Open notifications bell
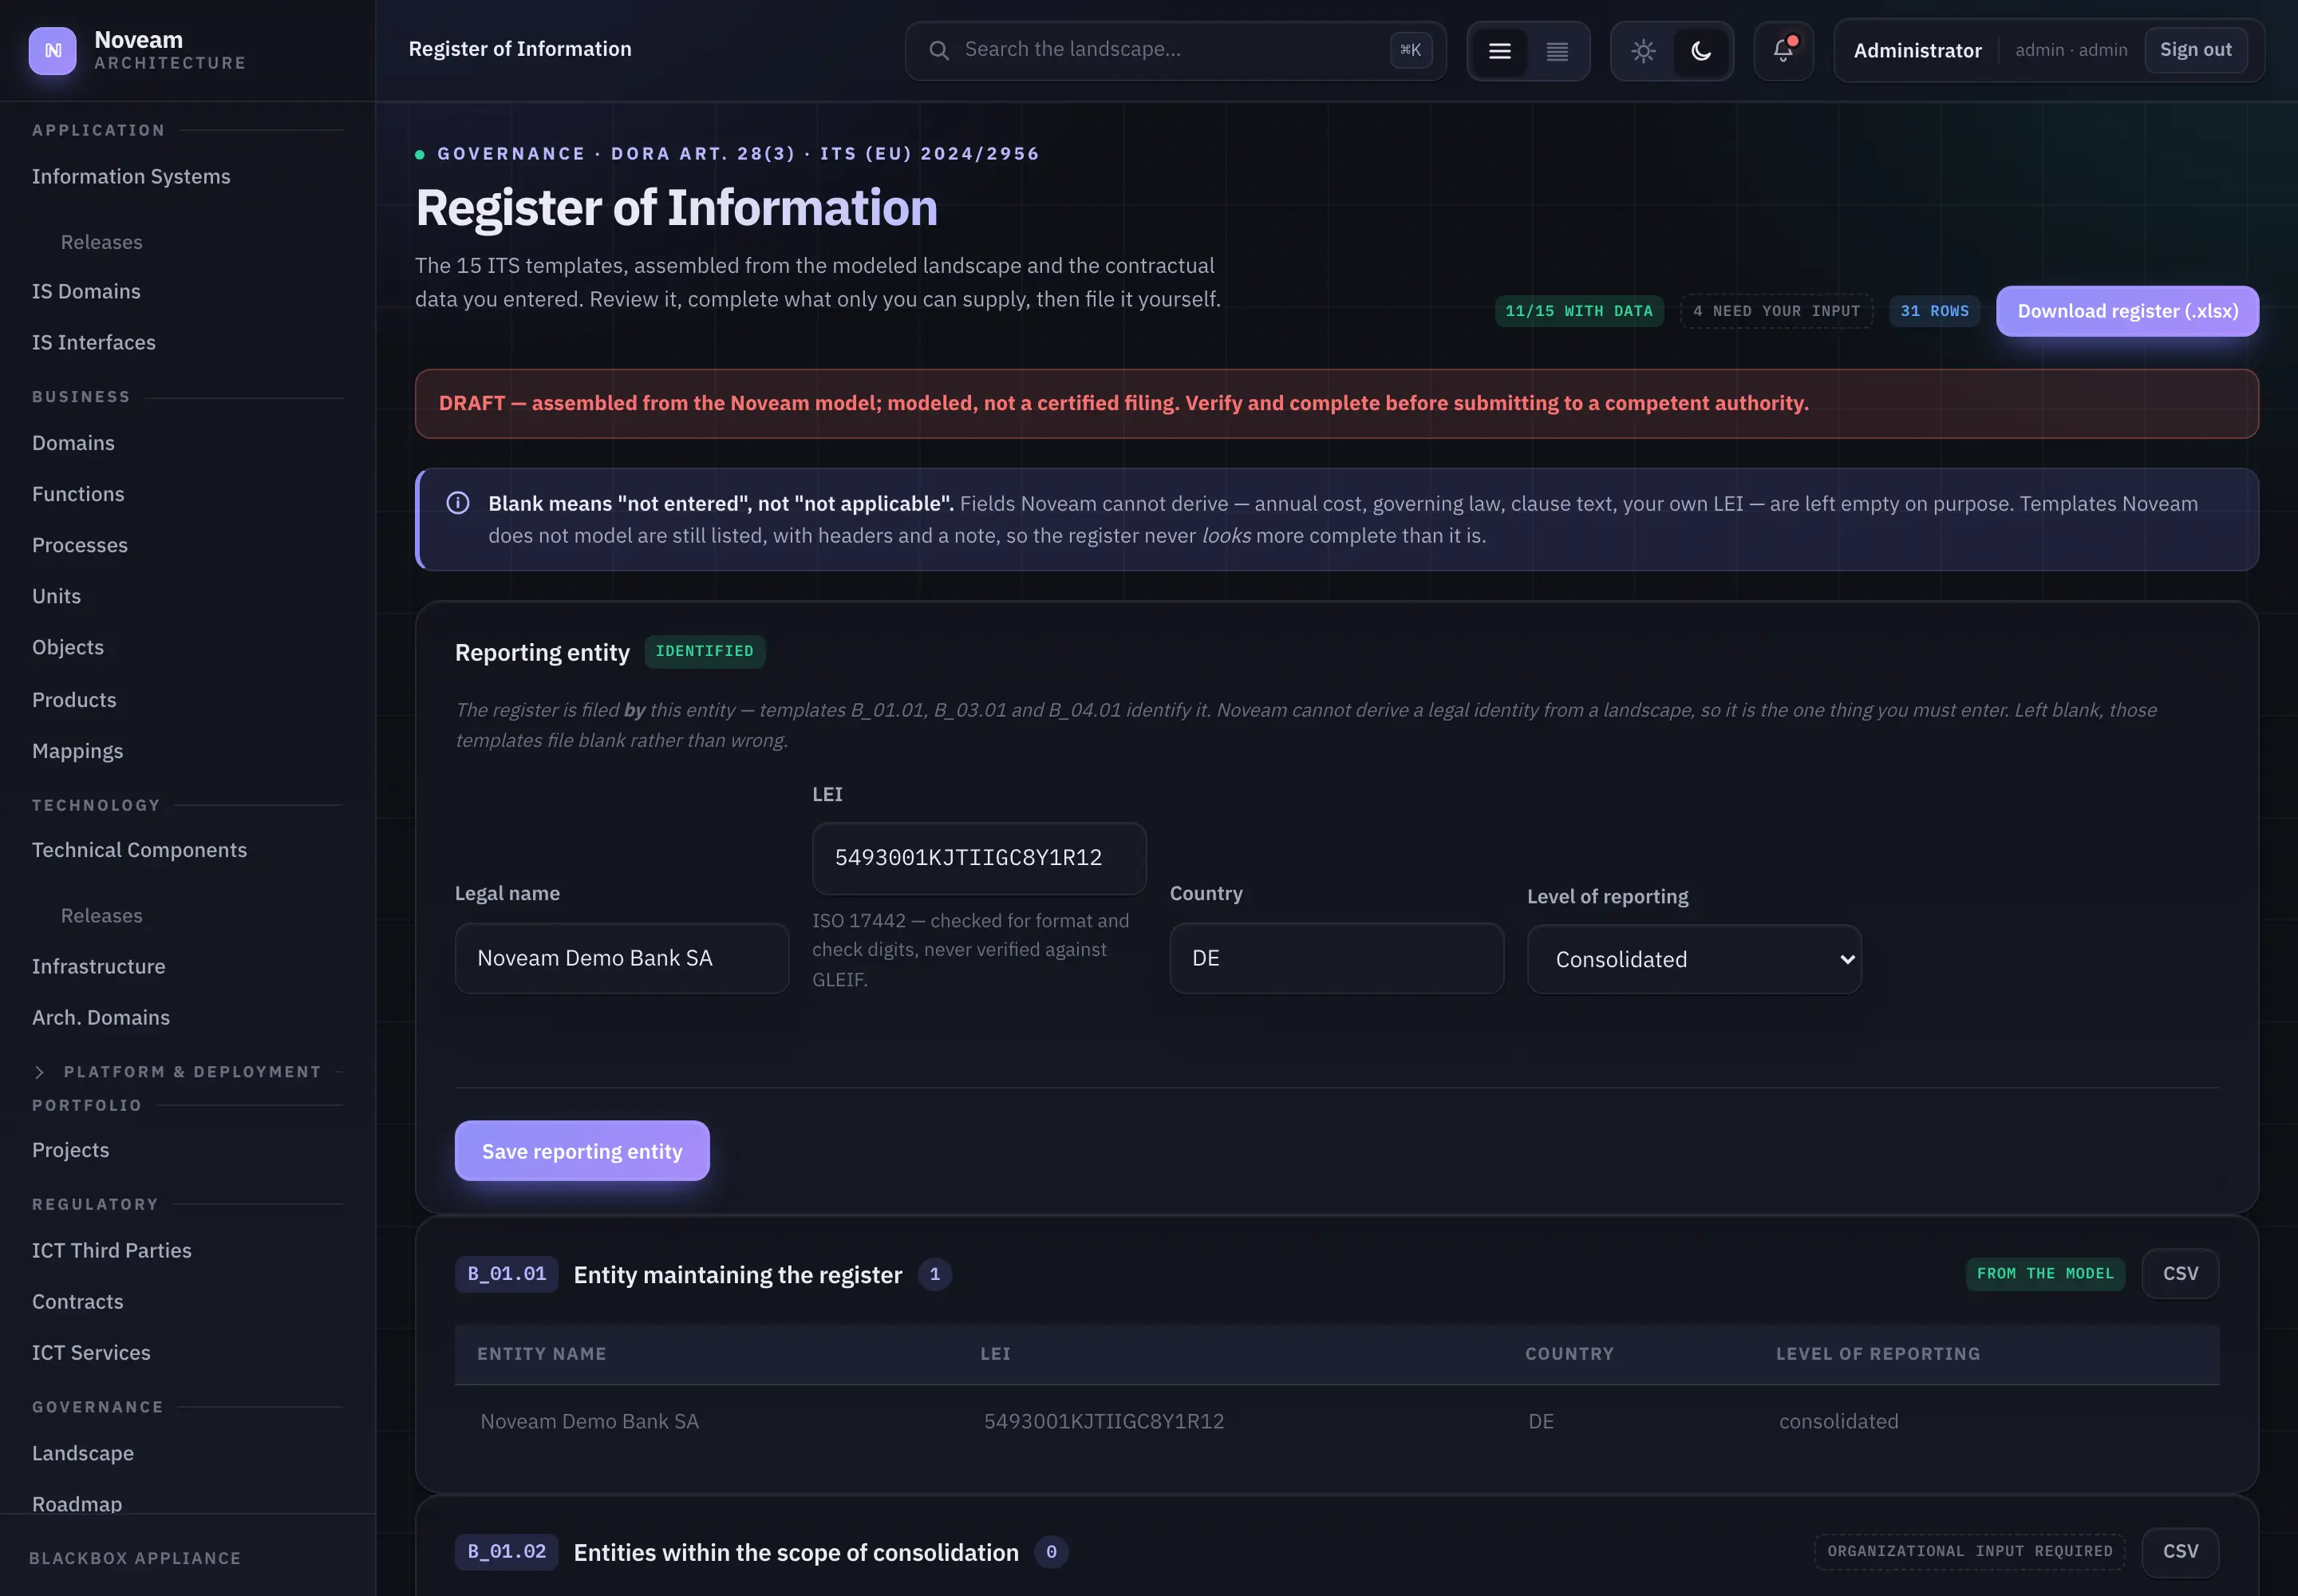The height and width of the screenshot is (1596, 2298). 1783,50
